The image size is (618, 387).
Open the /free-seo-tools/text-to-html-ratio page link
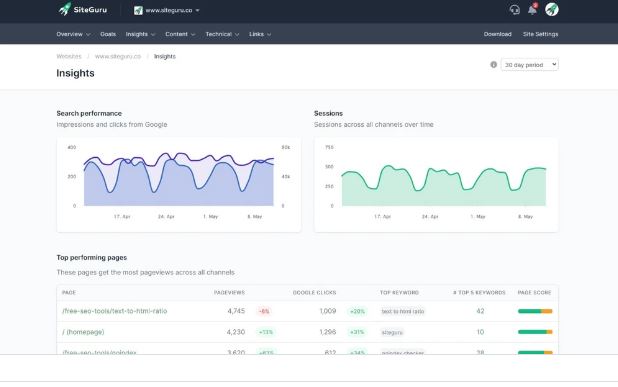click(x=115, y=311)
